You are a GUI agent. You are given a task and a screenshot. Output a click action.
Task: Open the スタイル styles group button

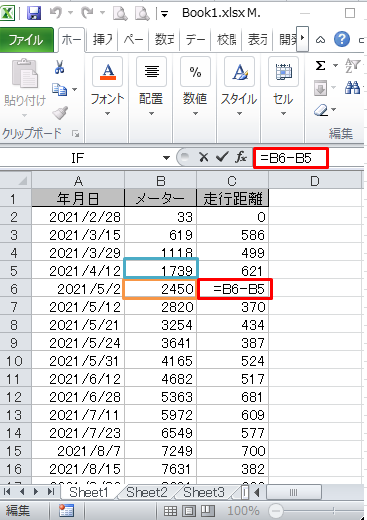pos(239,88)
